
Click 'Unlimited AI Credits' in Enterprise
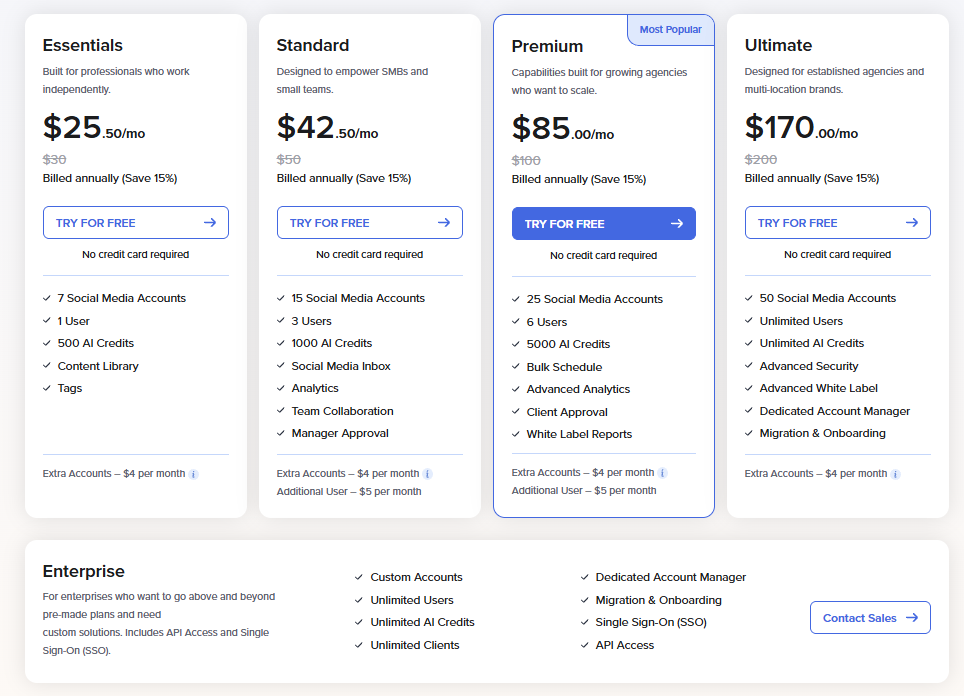(x=422, y=622)
